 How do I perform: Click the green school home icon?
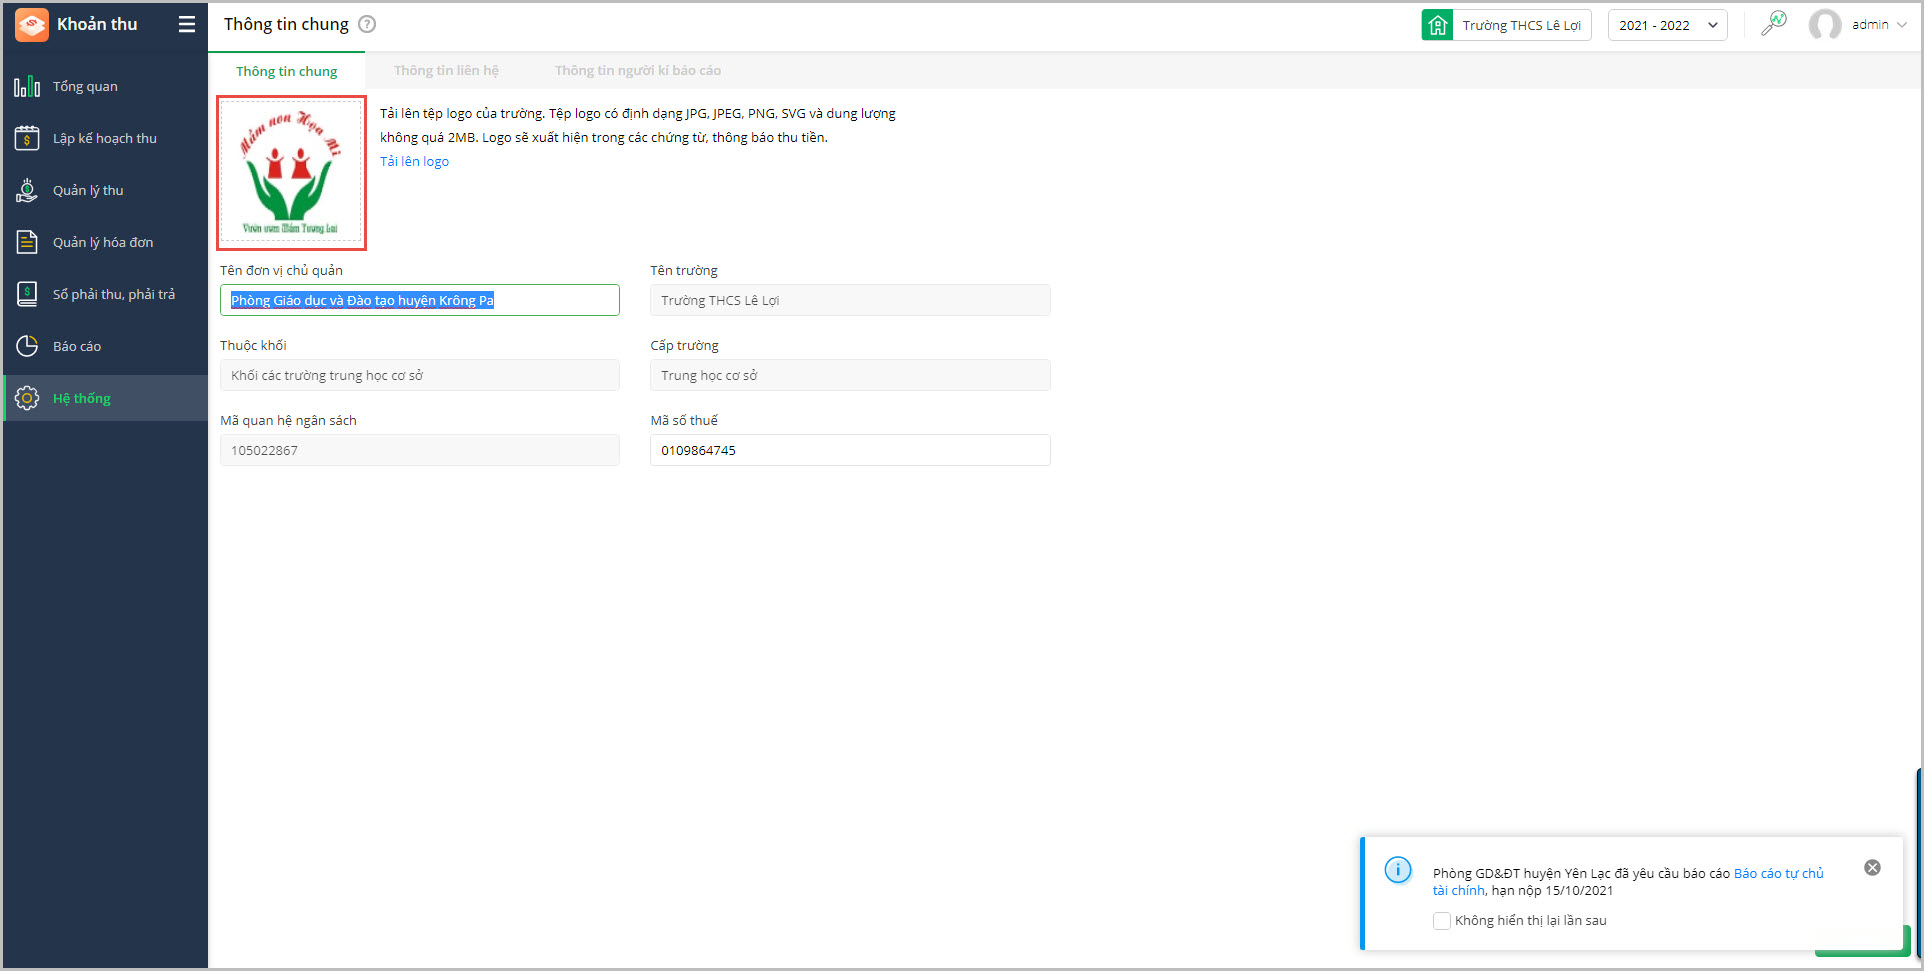tap(1437, 25)
